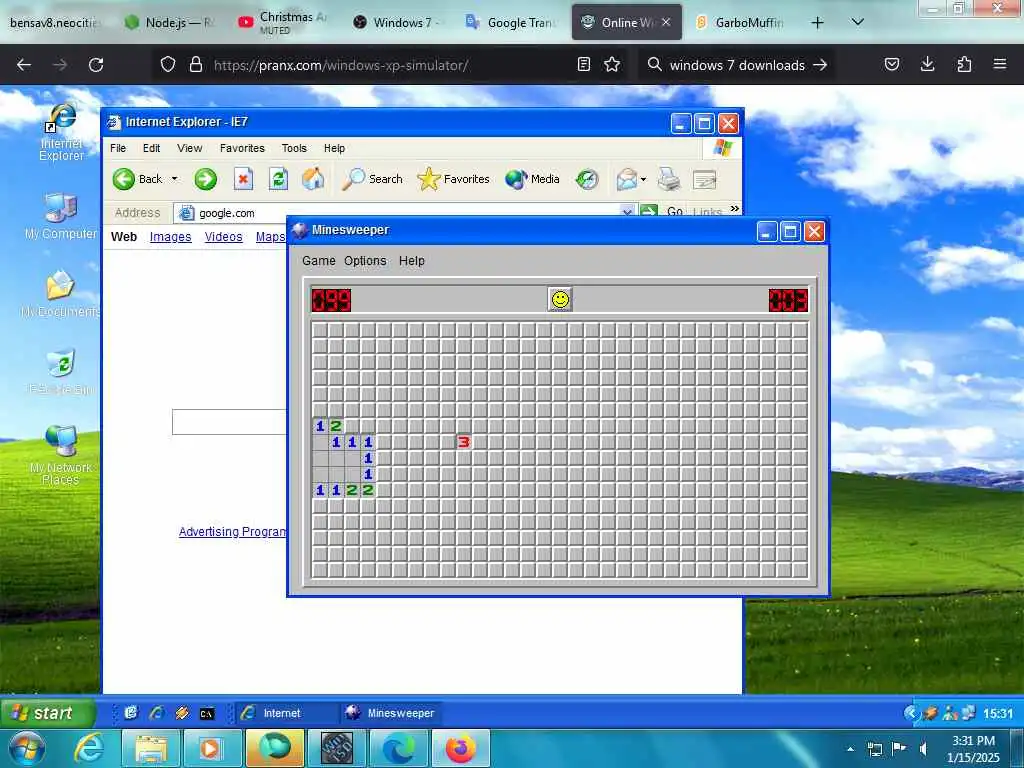Click the Advertising Programs link
The width and height of the screenshot is (1024, 768).
pyautogui.click(x=232, y=532)
